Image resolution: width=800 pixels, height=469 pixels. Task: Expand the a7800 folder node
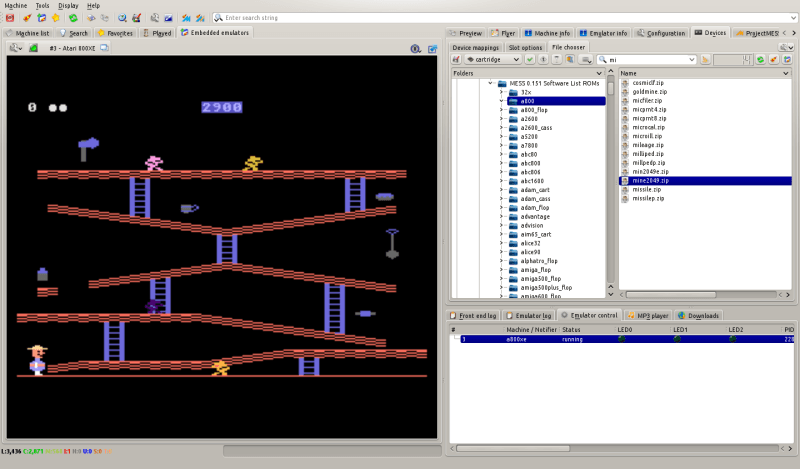coord(501,145)
